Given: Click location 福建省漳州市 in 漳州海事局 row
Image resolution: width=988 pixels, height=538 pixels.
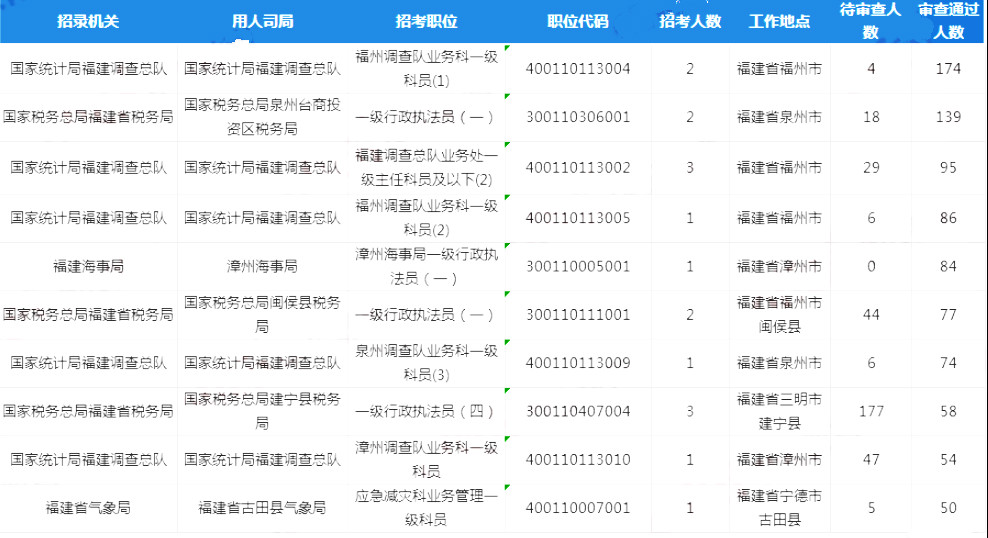Looking at the screenshot, I should click(x=779, y=266).
